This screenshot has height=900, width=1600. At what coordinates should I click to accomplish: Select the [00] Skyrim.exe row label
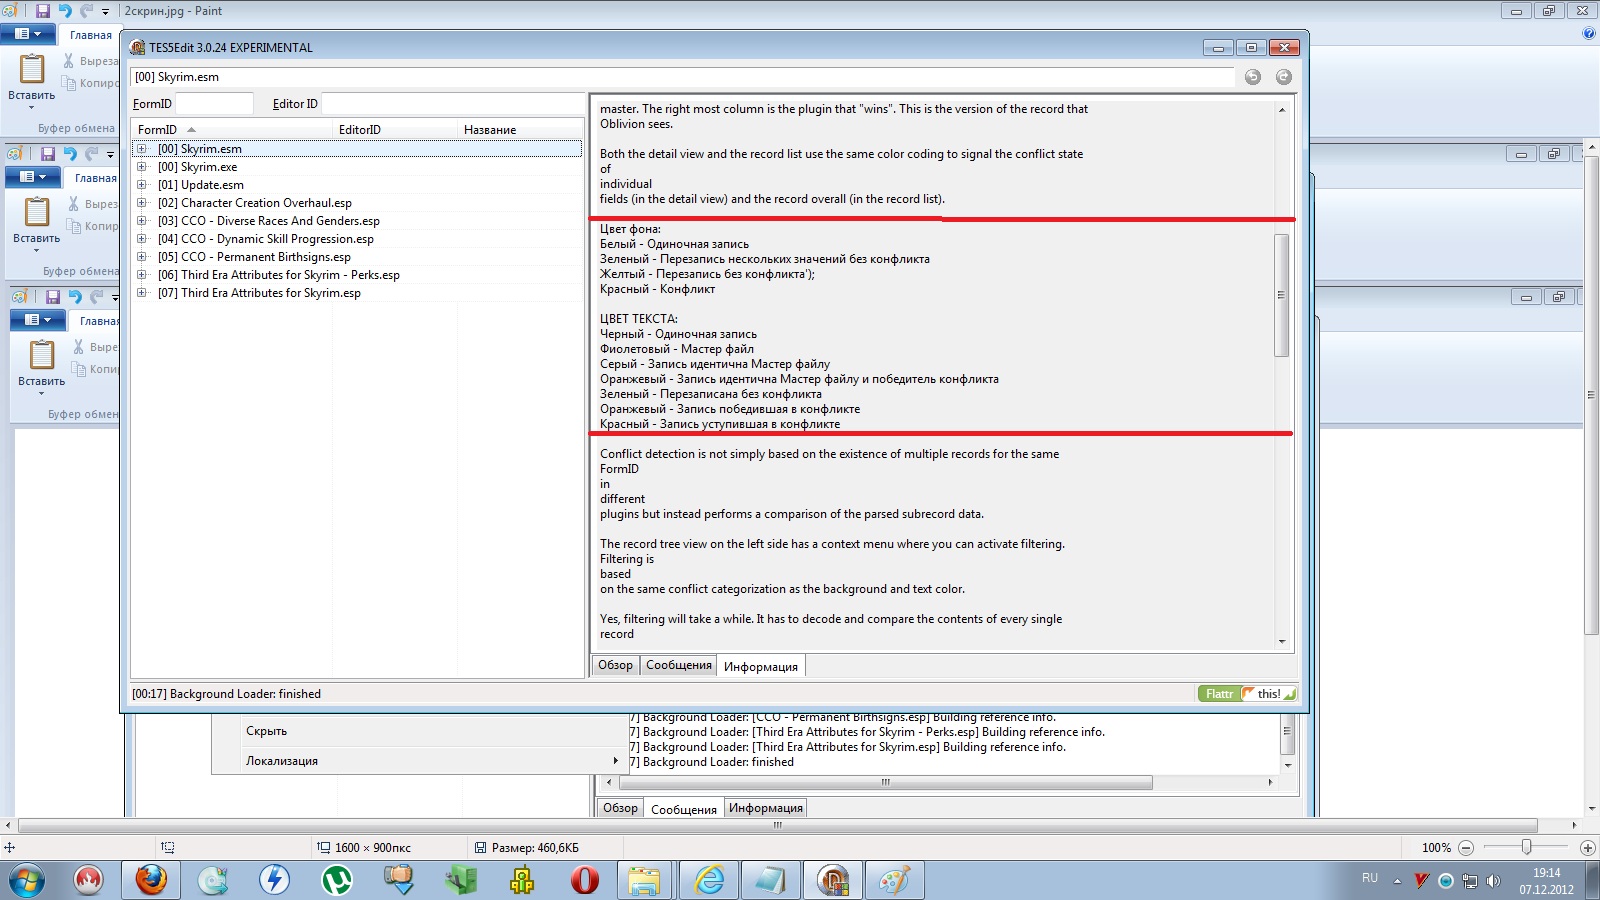pyautogui.click(x=197, y=167)
